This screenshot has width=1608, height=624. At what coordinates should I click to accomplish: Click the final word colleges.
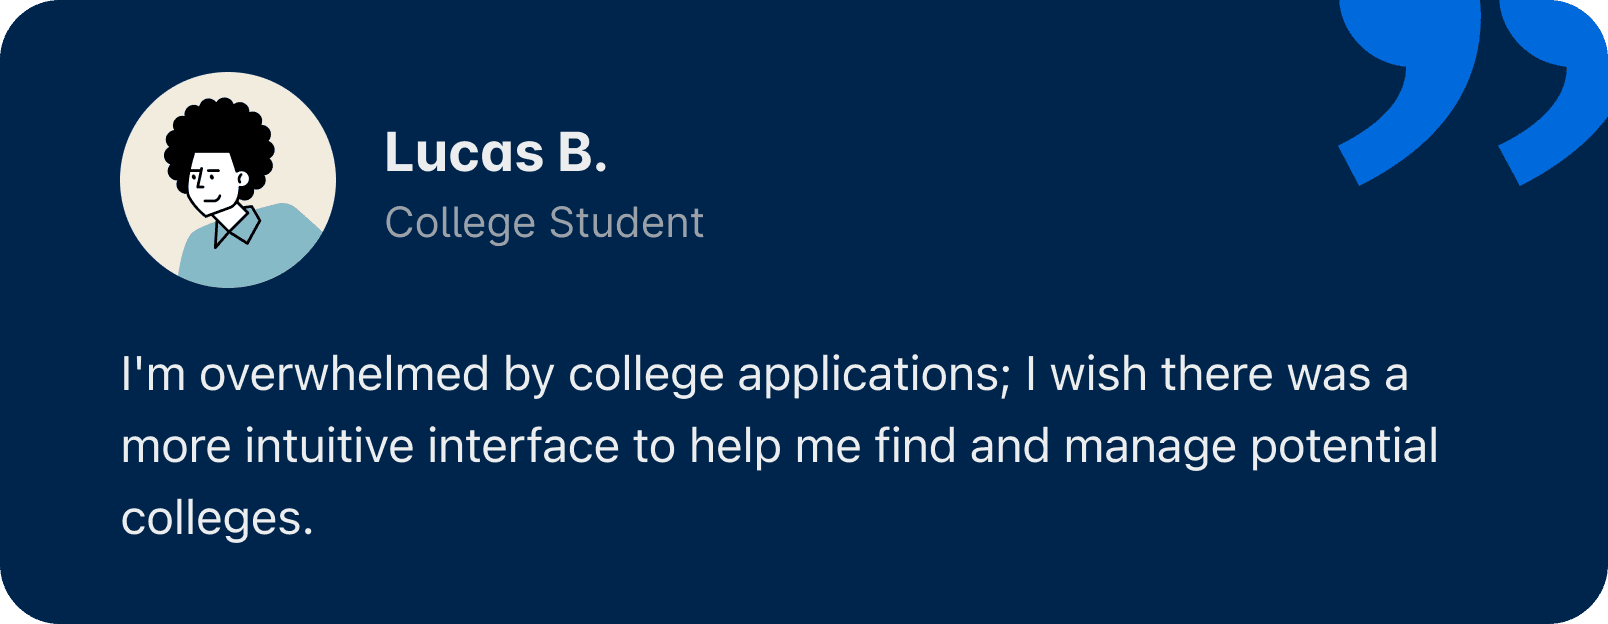click(x=217, y=519)
